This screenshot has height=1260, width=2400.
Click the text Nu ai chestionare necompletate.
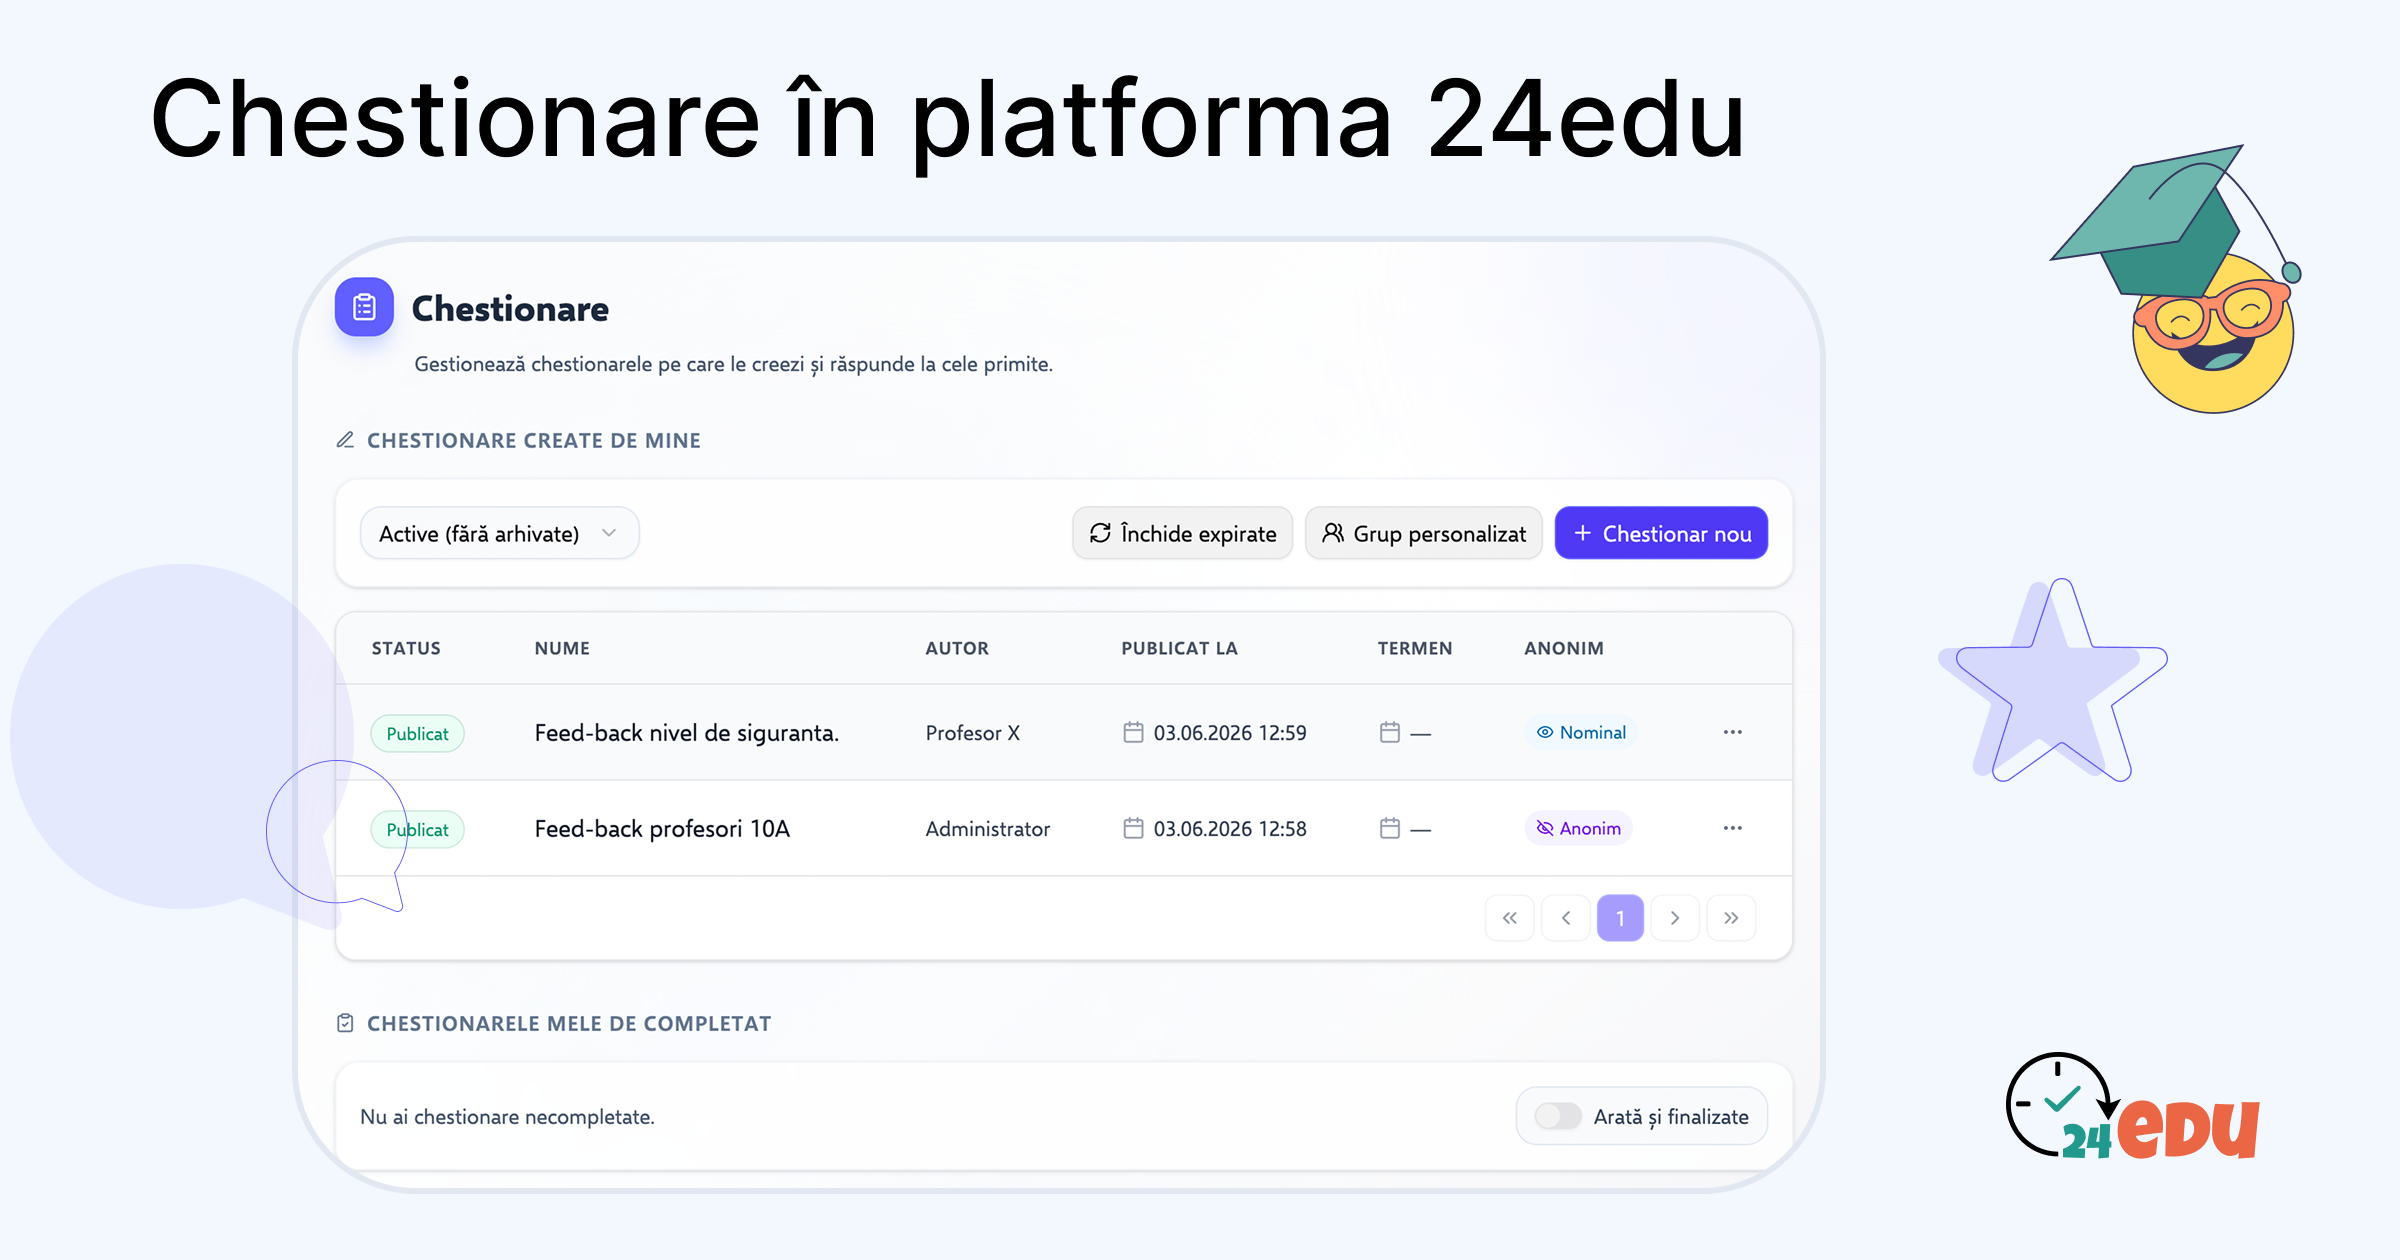507,1117
